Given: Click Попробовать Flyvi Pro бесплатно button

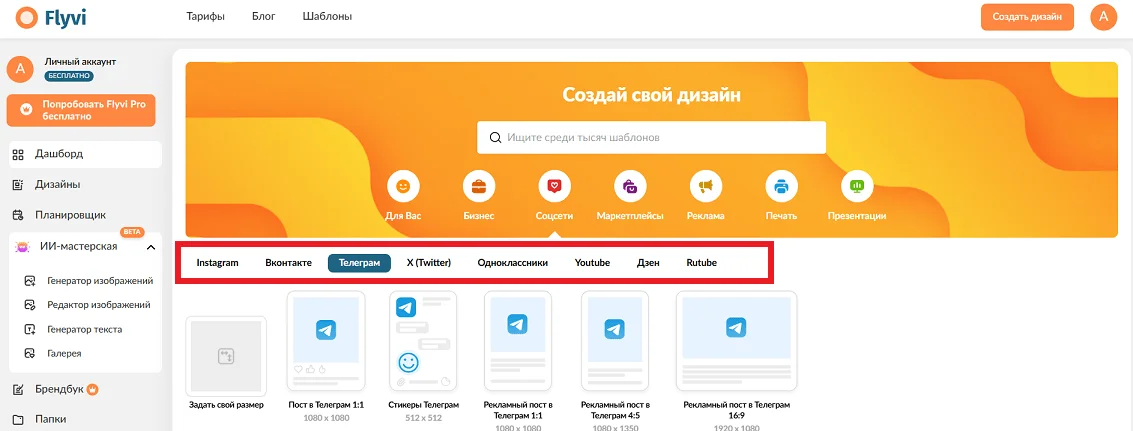Looking at the screenshot, I should pos(81,110).
